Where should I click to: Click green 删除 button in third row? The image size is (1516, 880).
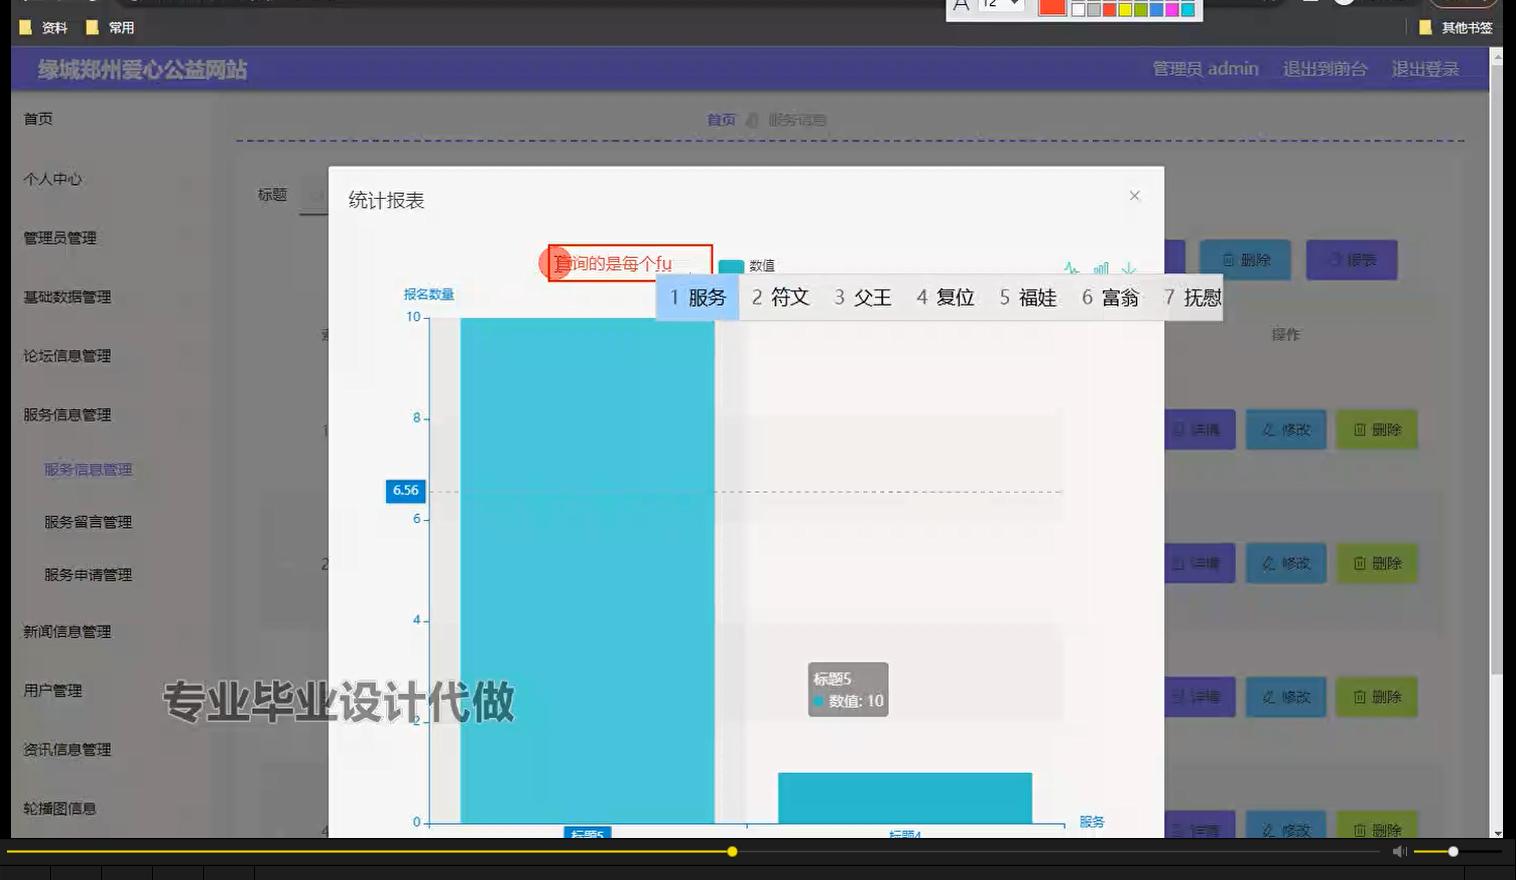pyautogui.click(x=1377, y=697)
